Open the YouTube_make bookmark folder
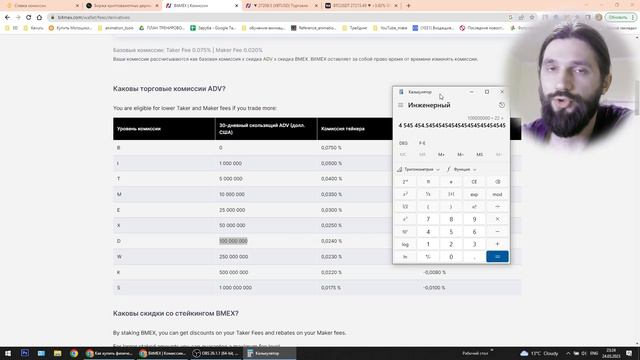This screenshot has width=640, height=360. coord(390,28)
